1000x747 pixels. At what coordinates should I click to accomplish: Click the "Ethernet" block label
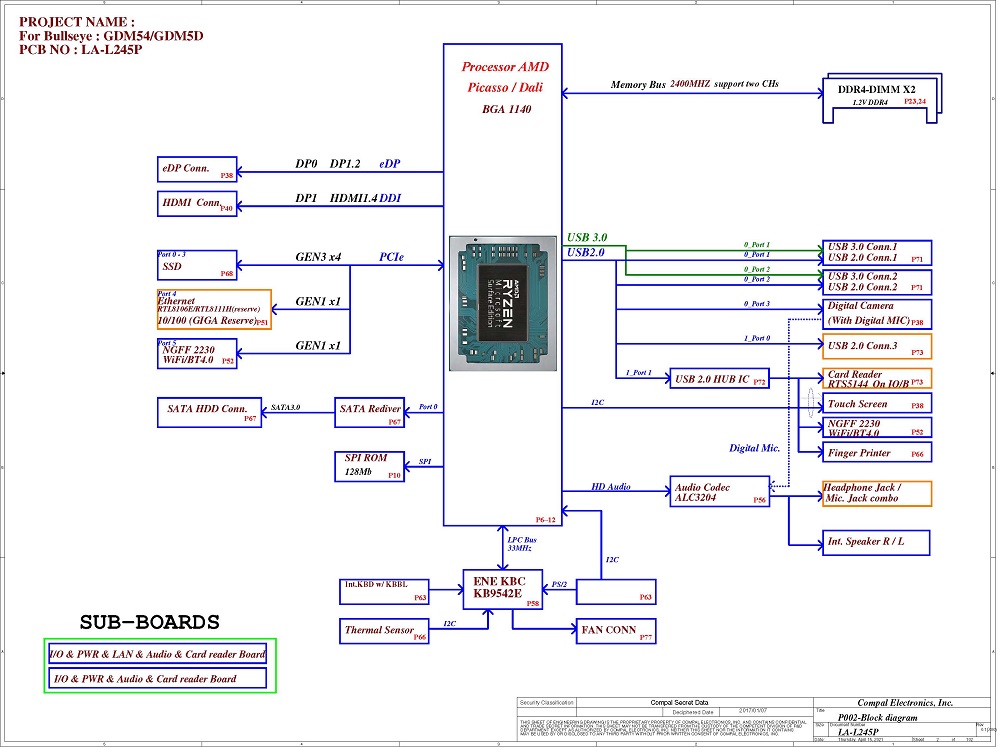(176, 301)
